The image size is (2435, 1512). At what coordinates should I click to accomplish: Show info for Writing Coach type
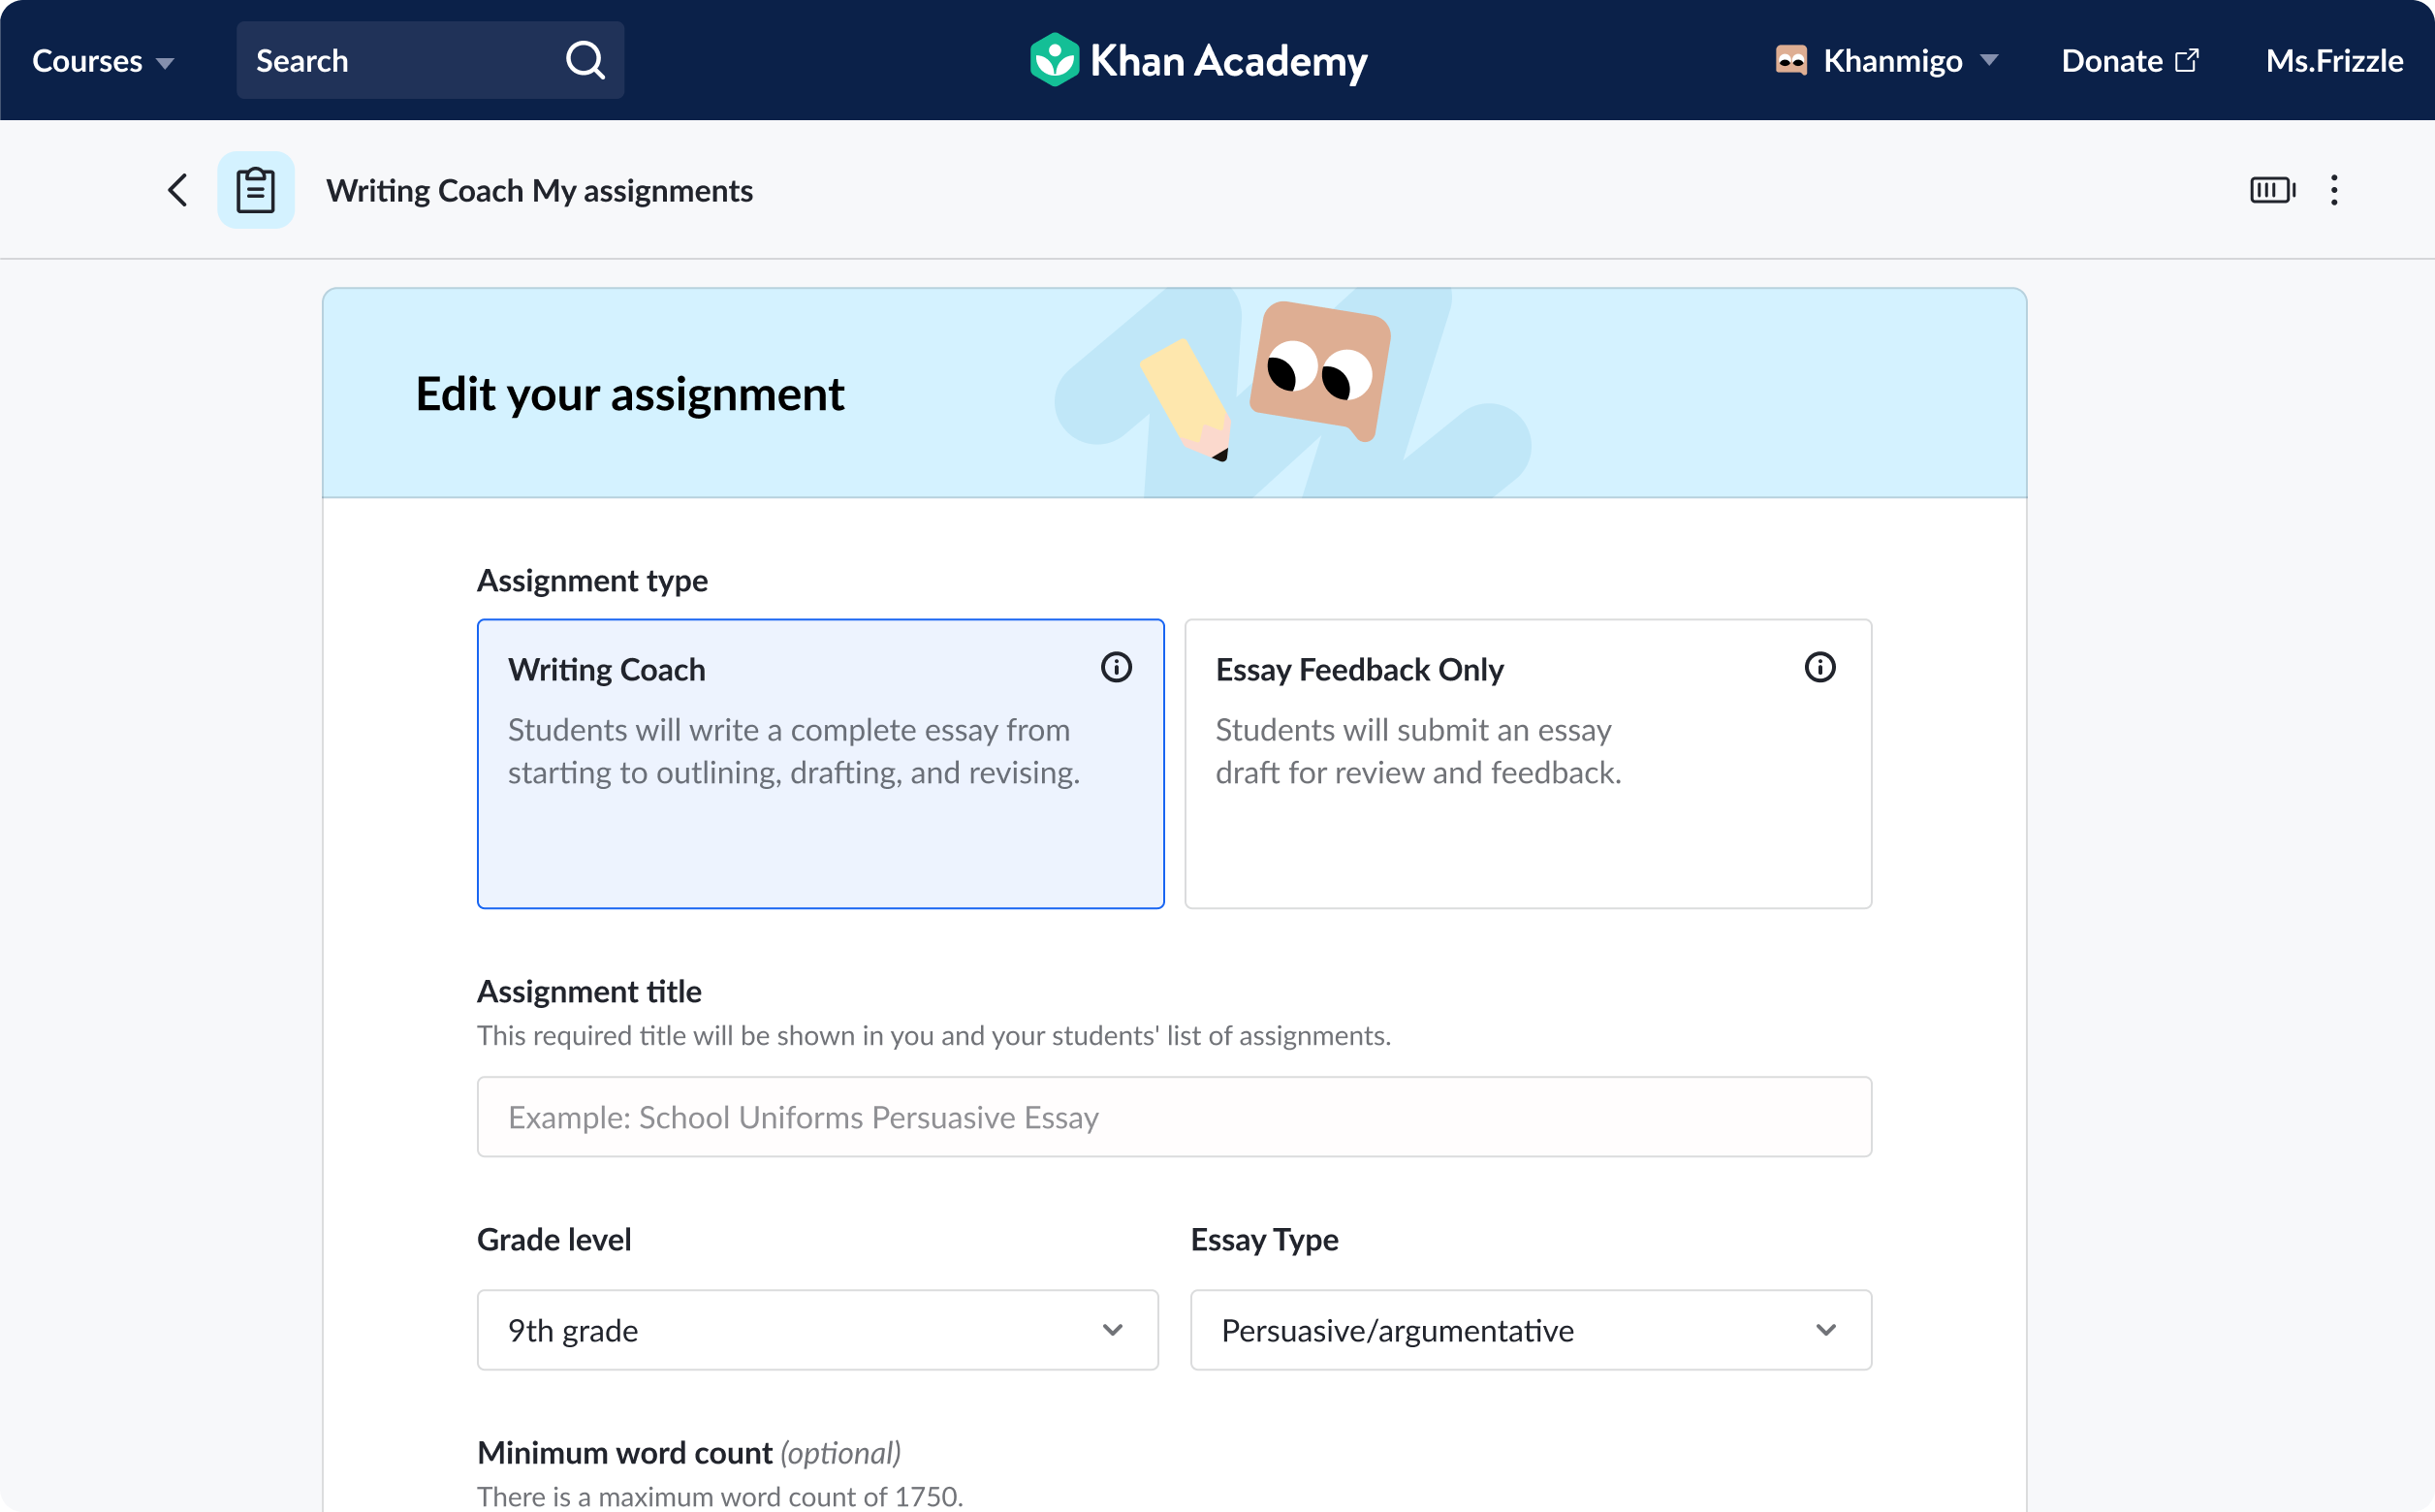coord(1116,667)
